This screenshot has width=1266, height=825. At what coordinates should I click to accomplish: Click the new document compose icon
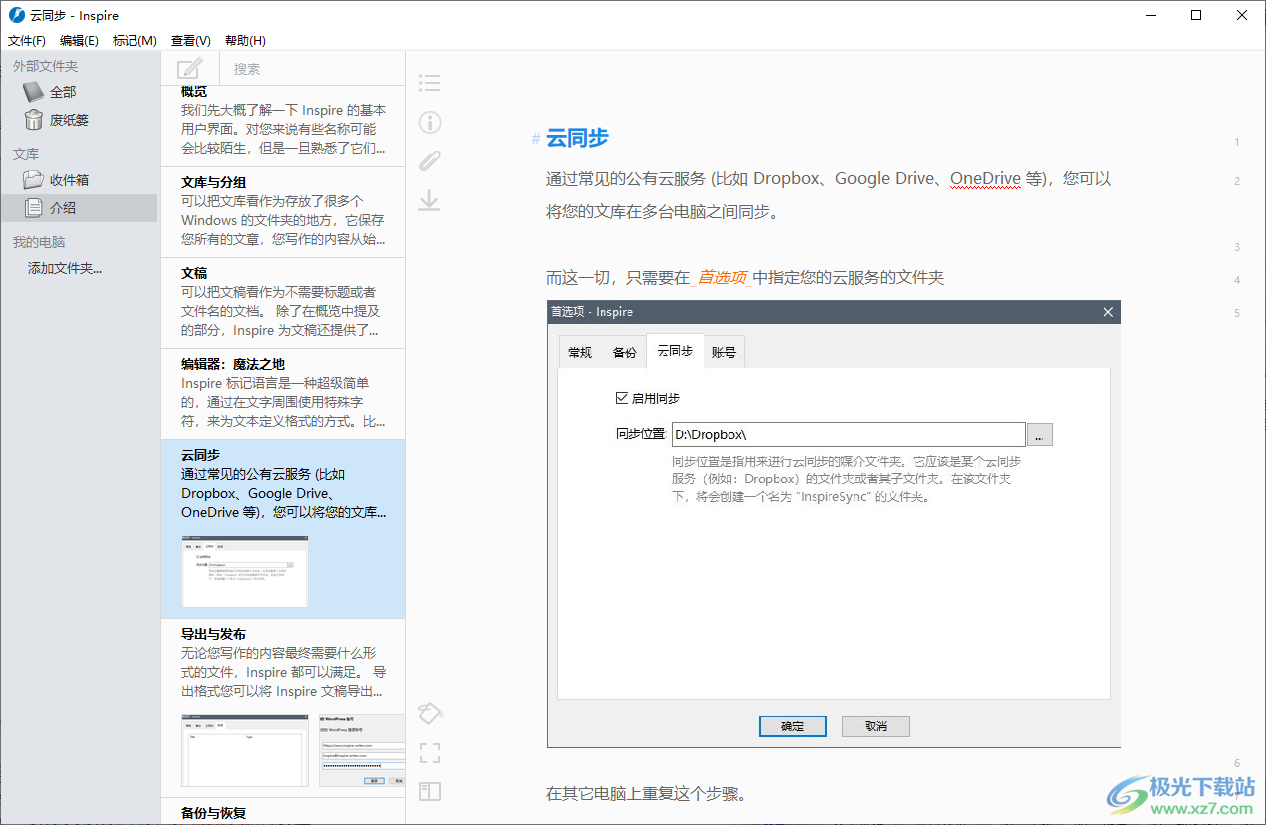189,69
